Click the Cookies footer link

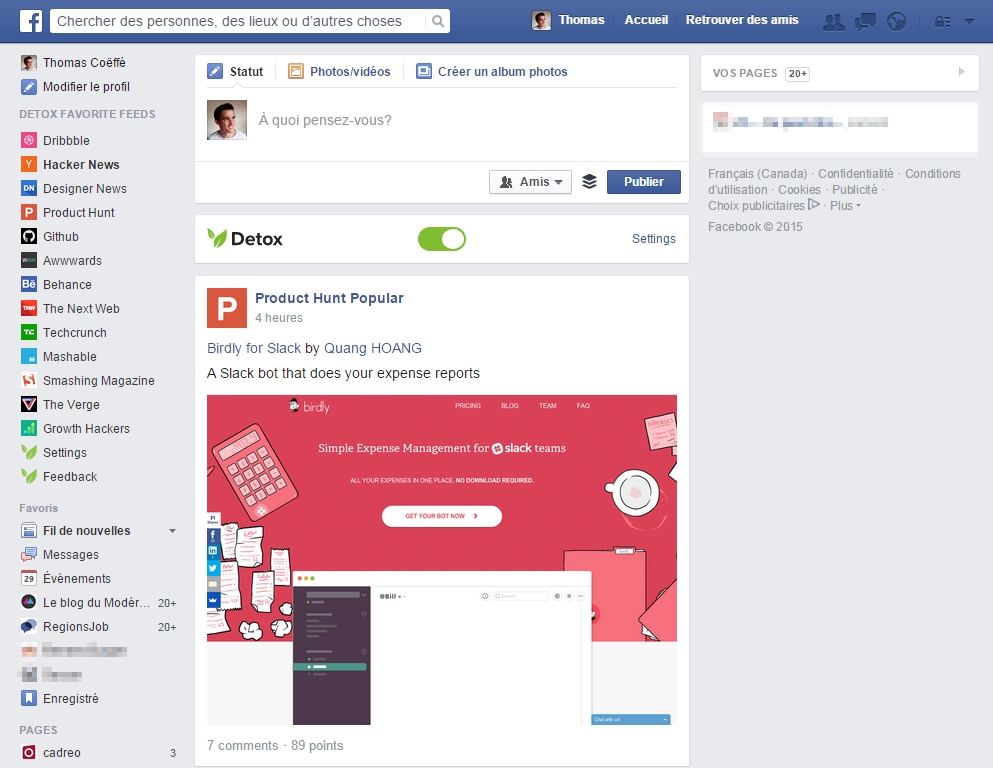coord(799,189)
